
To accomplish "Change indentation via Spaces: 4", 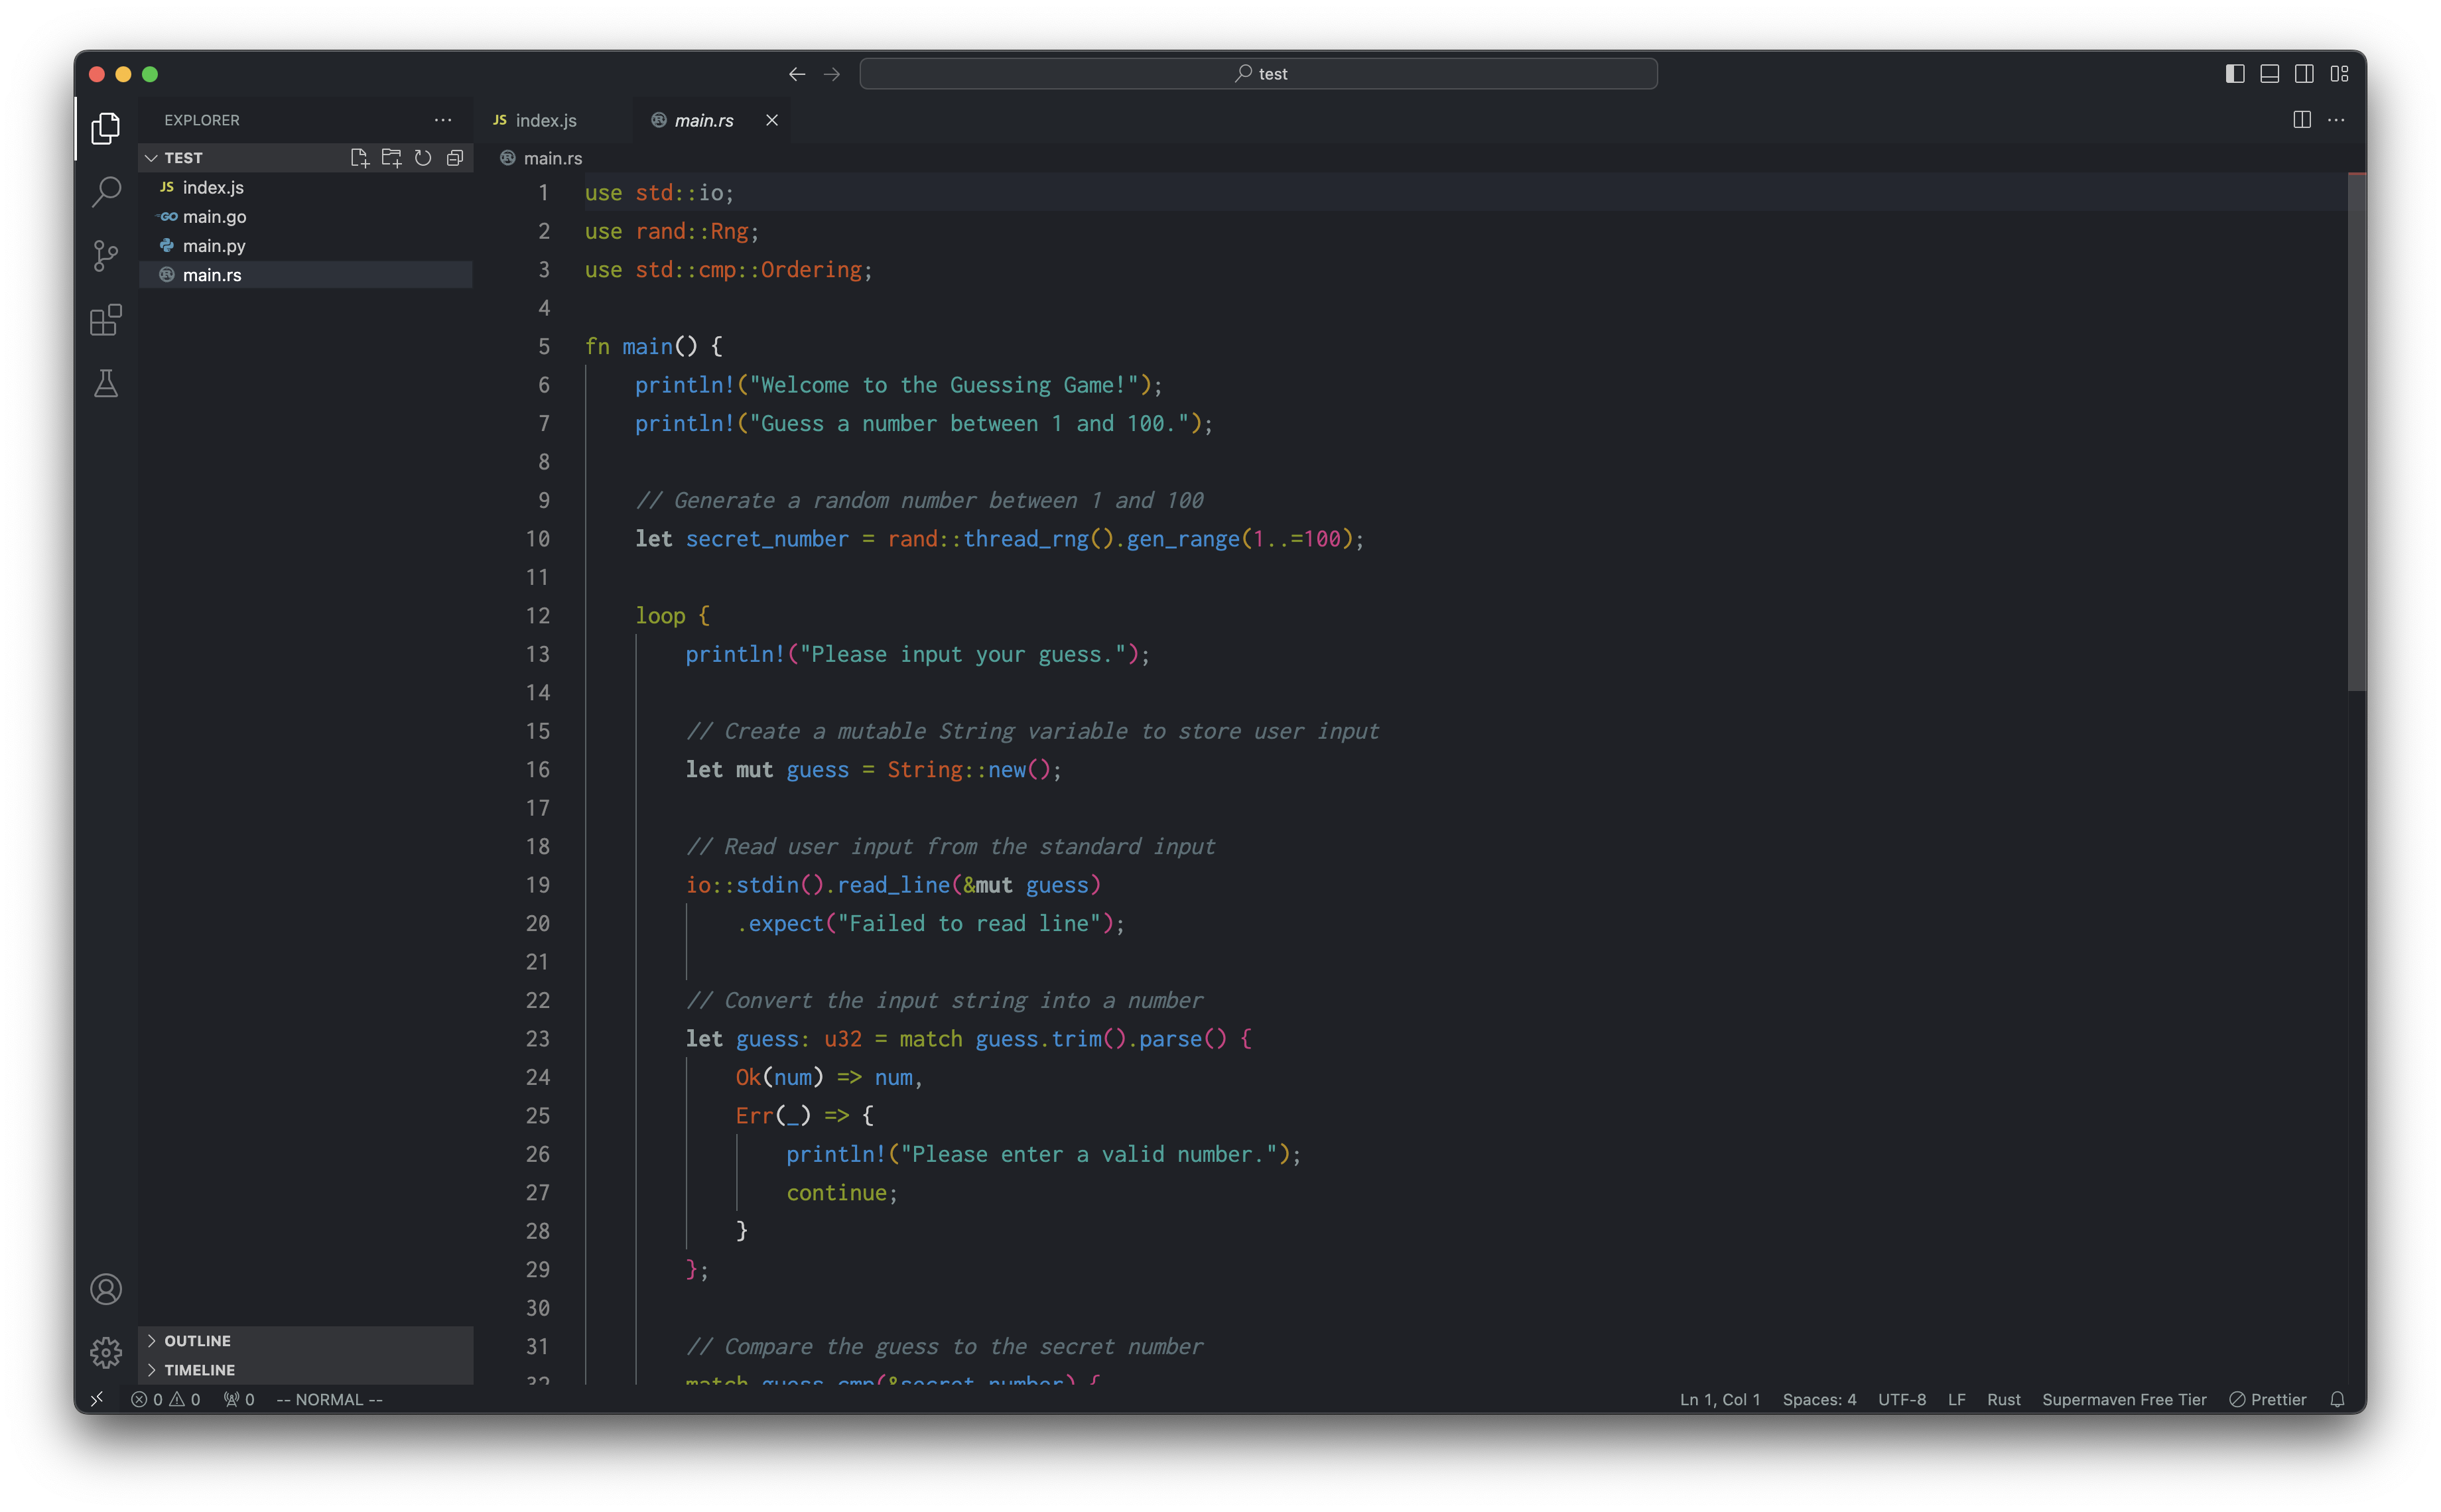I will pyautogui.click(x=1819, y=1399).
